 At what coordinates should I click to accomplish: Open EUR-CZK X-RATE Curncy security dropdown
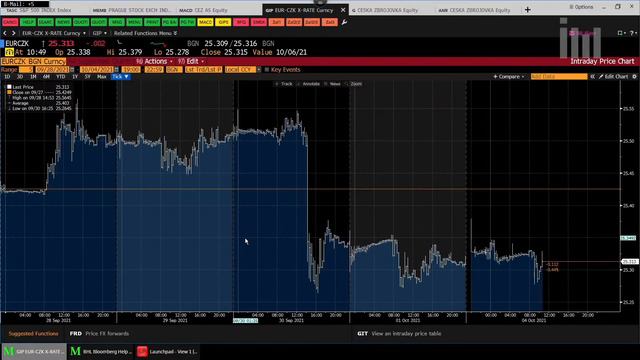point(54,33)
